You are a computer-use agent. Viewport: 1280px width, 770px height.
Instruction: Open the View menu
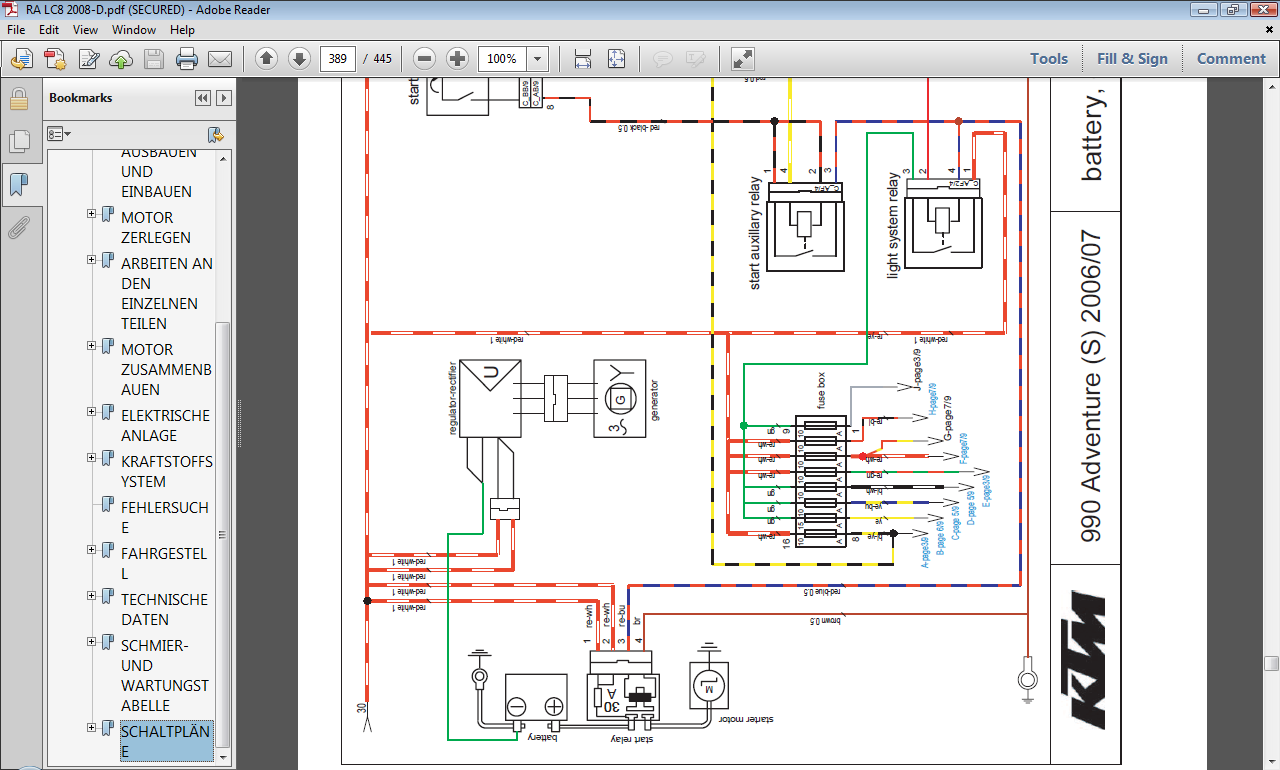point(85,30)
